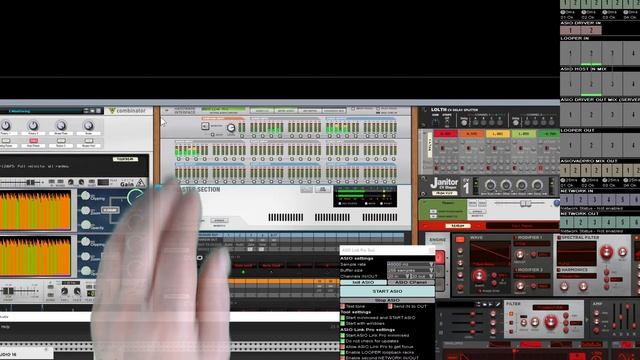The width and height of the screenshot is (640, 360).
Task: Select ASIO HOST IN MIX channel 1
Action: pos(570,84)
